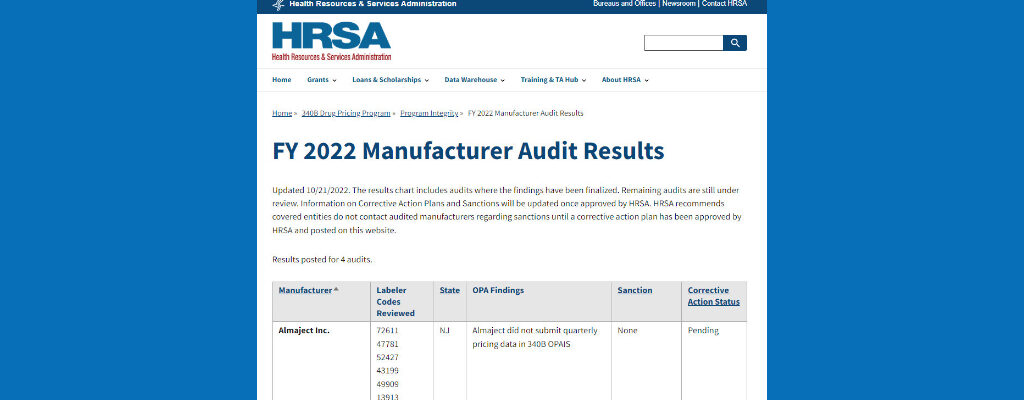Screen dimensions: 1024x400
Task: Expand the Loans & Scholarships menu
Action: click(x=391, y=80)
